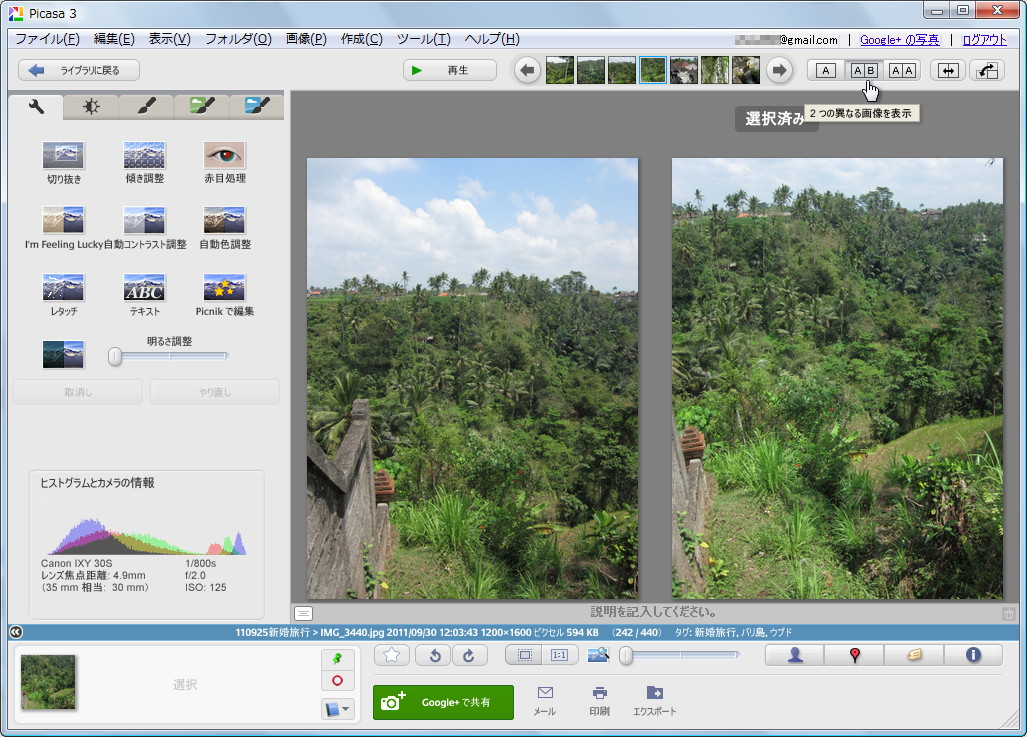Open the add-to-album dropdown
The height and width of the screenshot is (737, 1027).
pos(337,709)
